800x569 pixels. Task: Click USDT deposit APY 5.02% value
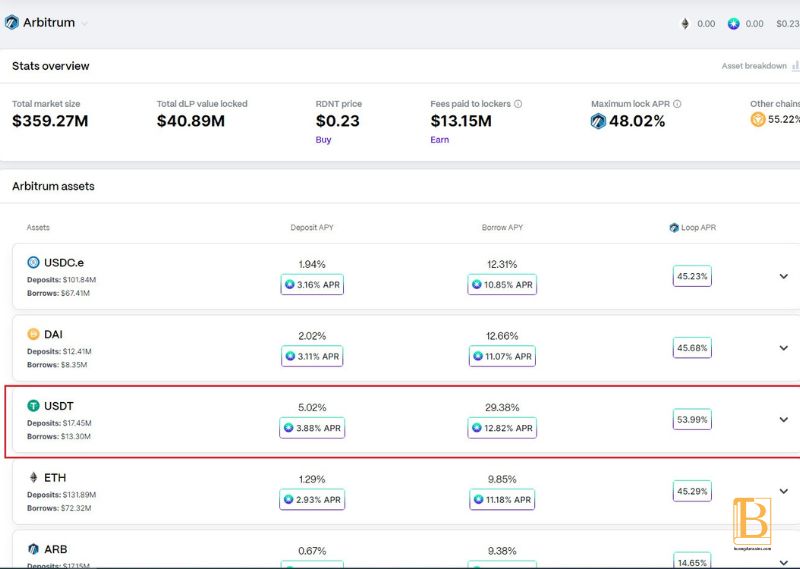(x=312, y=408)
